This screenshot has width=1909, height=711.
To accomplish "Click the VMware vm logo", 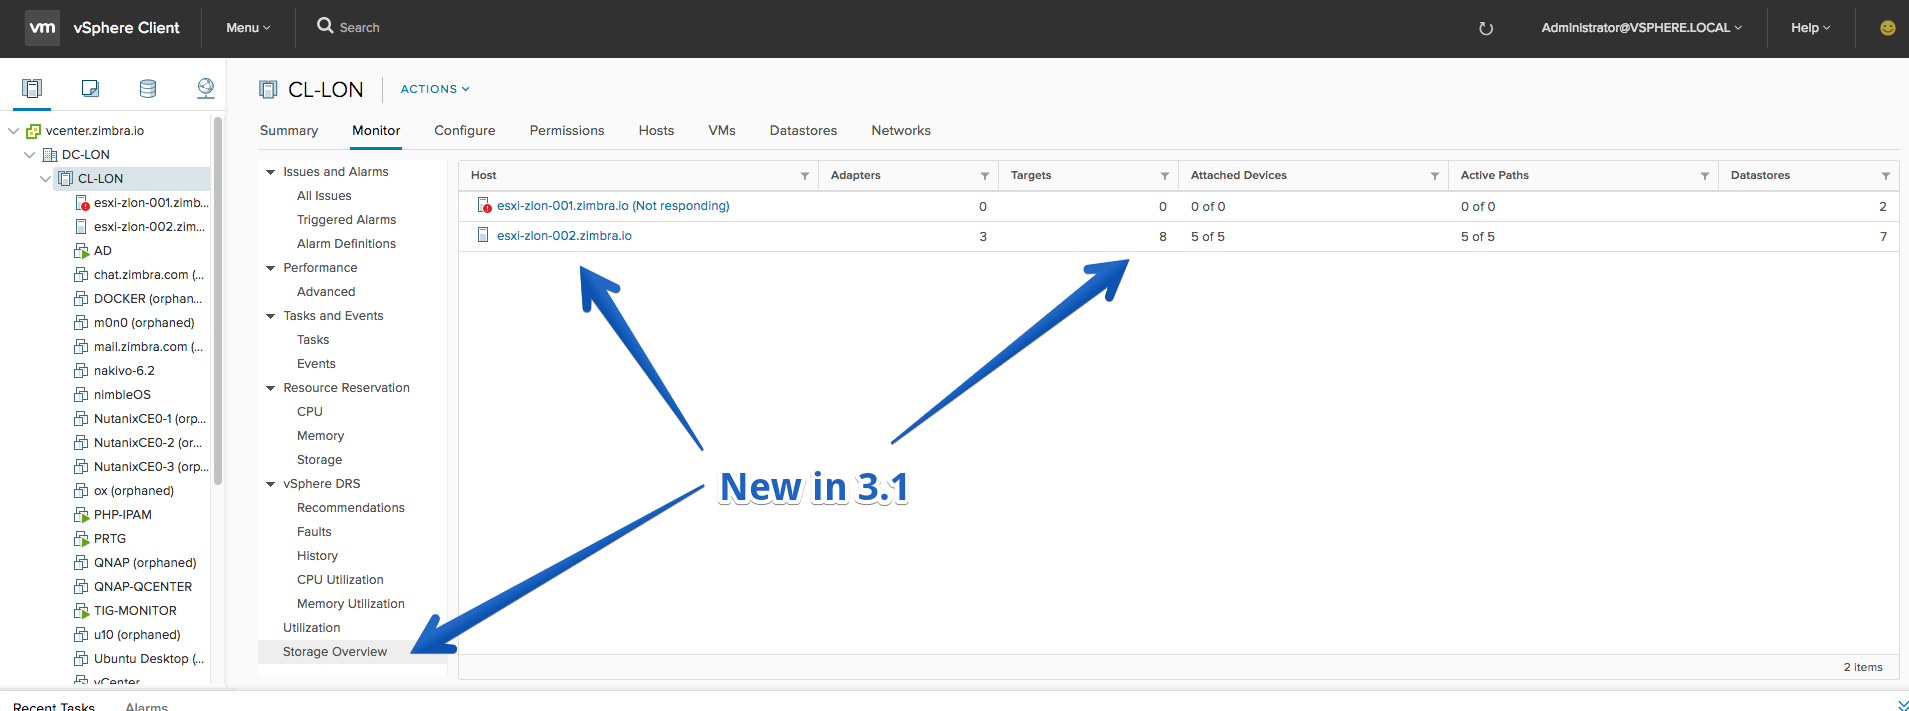I will click(42, 28).
